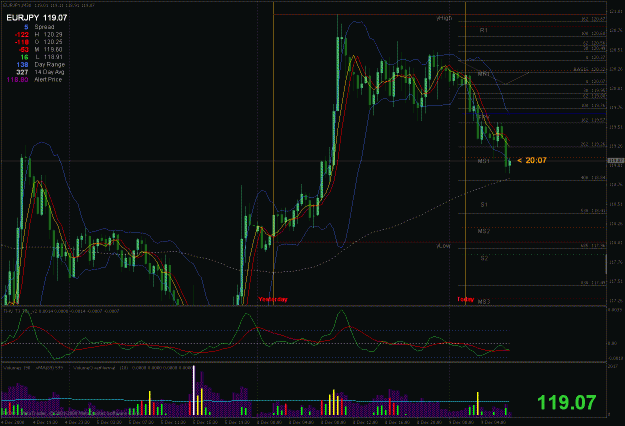Click the EURJPY 119.07 symbol heading
625x426 pixels.
(37, 18)
